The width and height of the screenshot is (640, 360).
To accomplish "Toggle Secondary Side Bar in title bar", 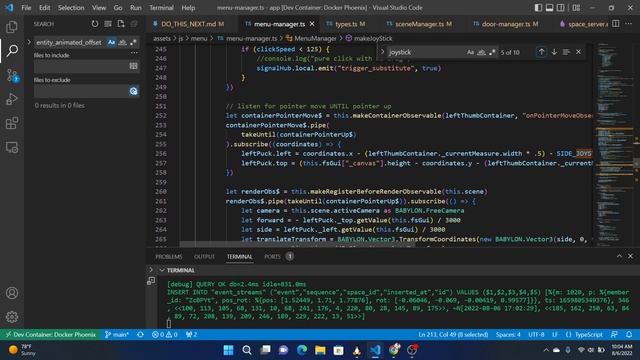I will click(x=561, y=8).
